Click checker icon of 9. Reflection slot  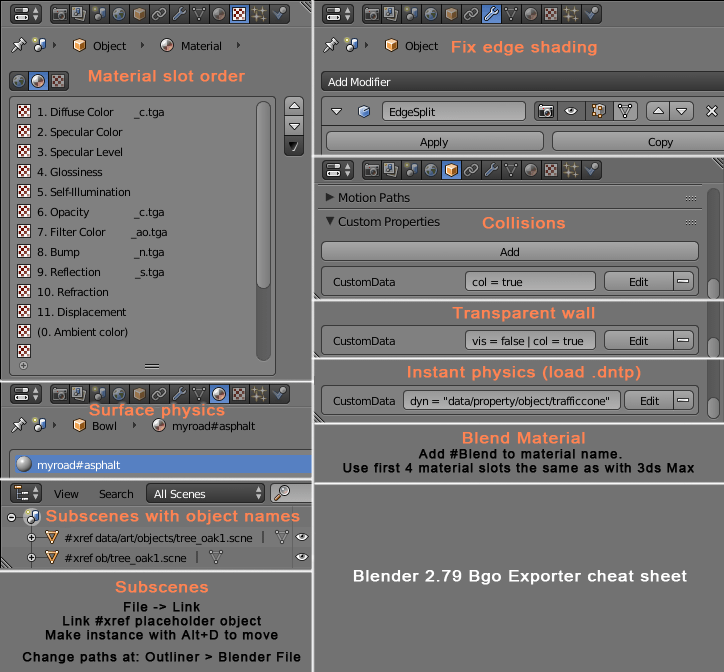click(24, 271)
